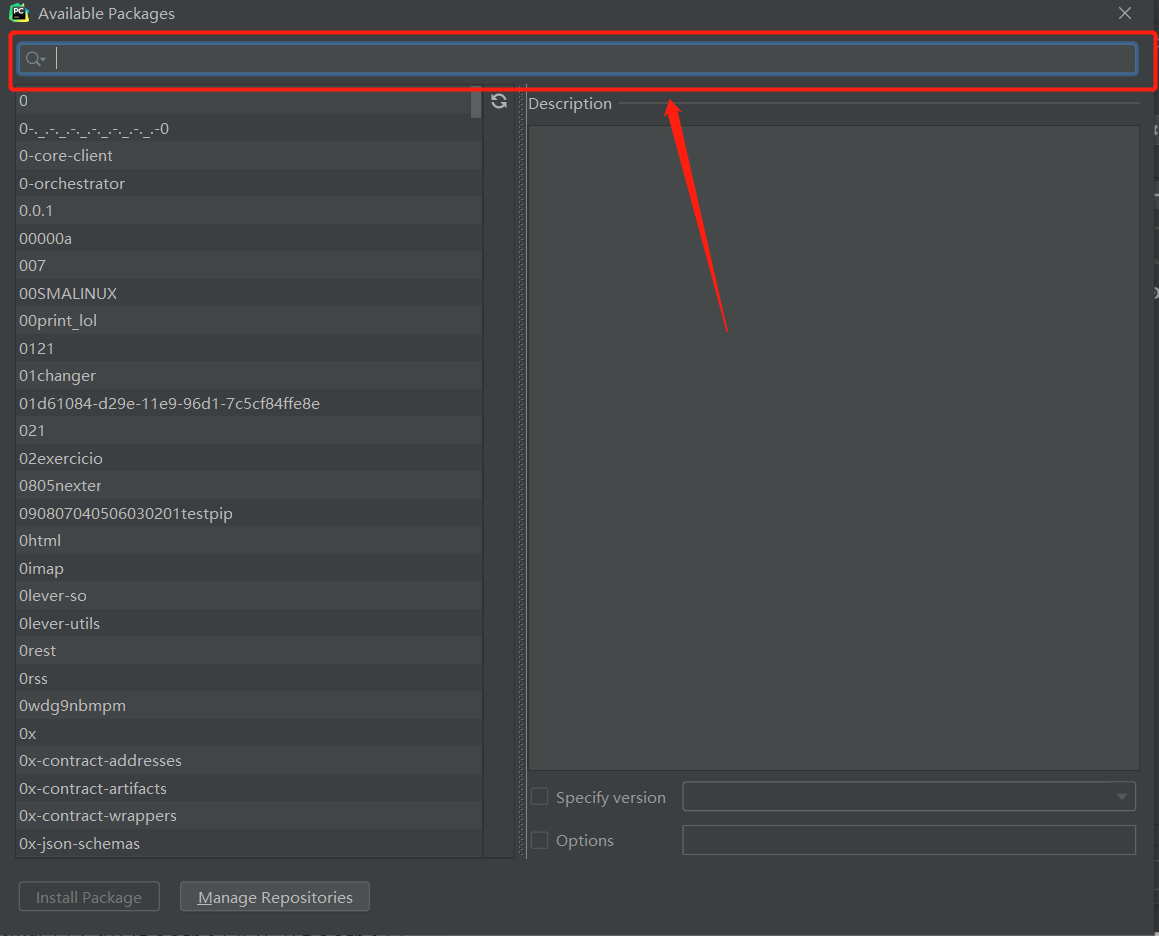Close the Available Packages dialog
The width and height of the screenshot is (1159, 936).
coord(1124,13)
